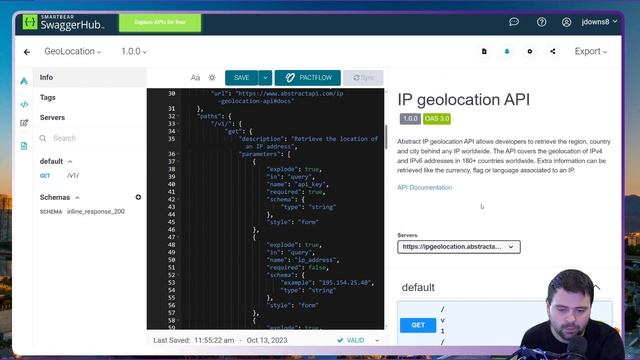
Task: Expand the validation status dropdown arrow
Action: pyautogui.click(x=377, y=340)
